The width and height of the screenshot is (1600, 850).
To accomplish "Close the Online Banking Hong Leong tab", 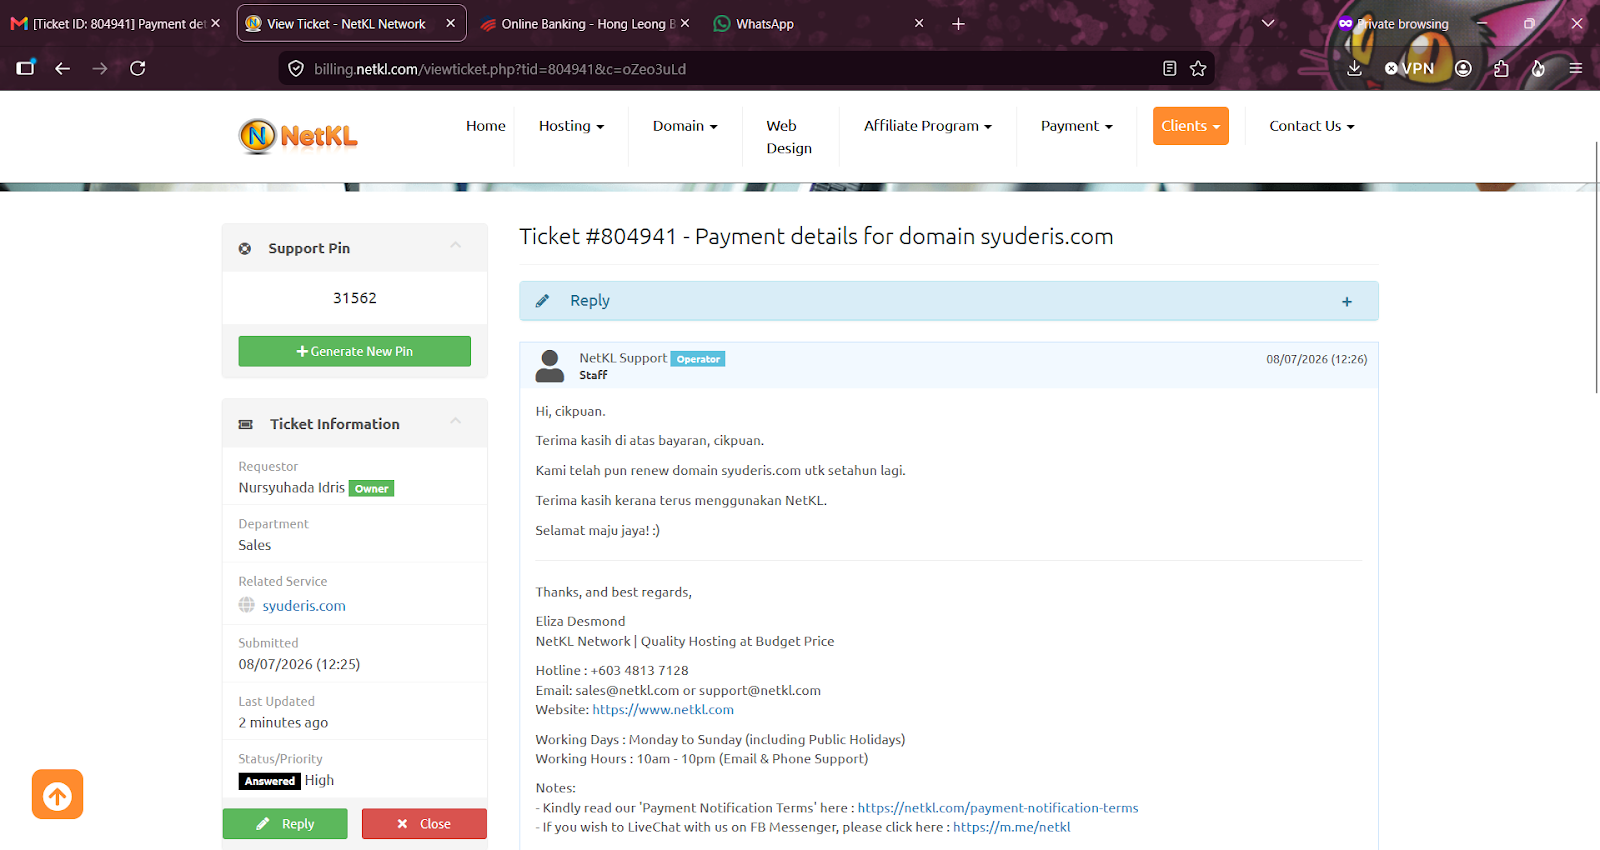I will (x=685, y=23).
